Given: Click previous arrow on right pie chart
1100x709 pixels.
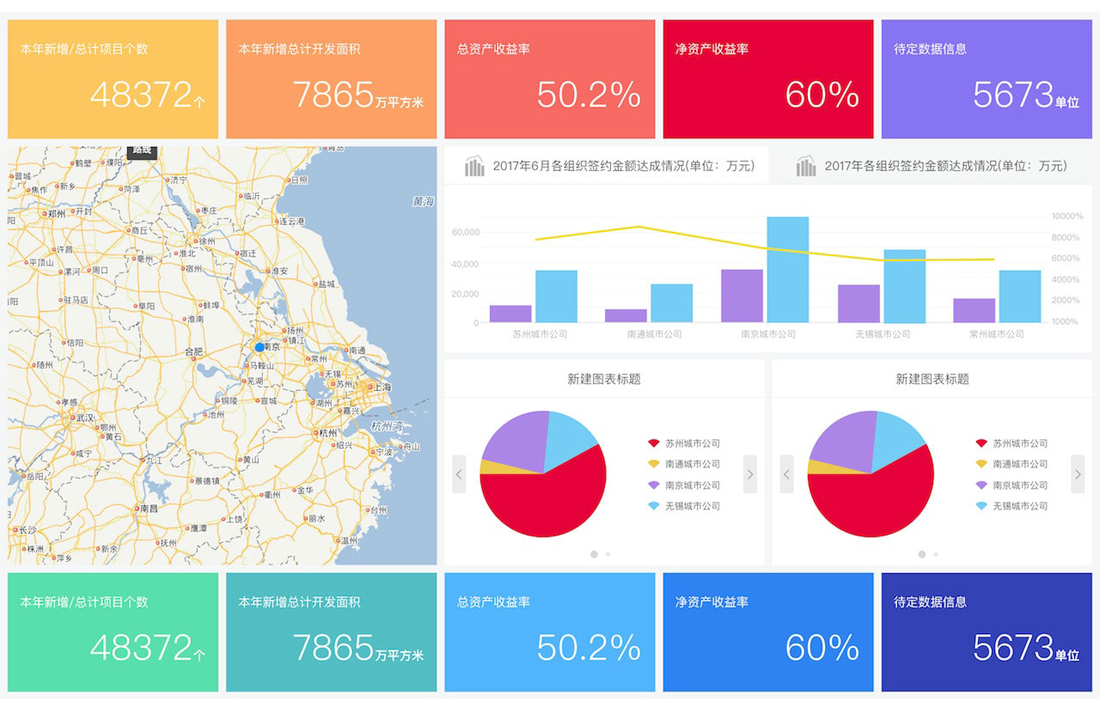Looking at the screenshot, I should 787,474.
